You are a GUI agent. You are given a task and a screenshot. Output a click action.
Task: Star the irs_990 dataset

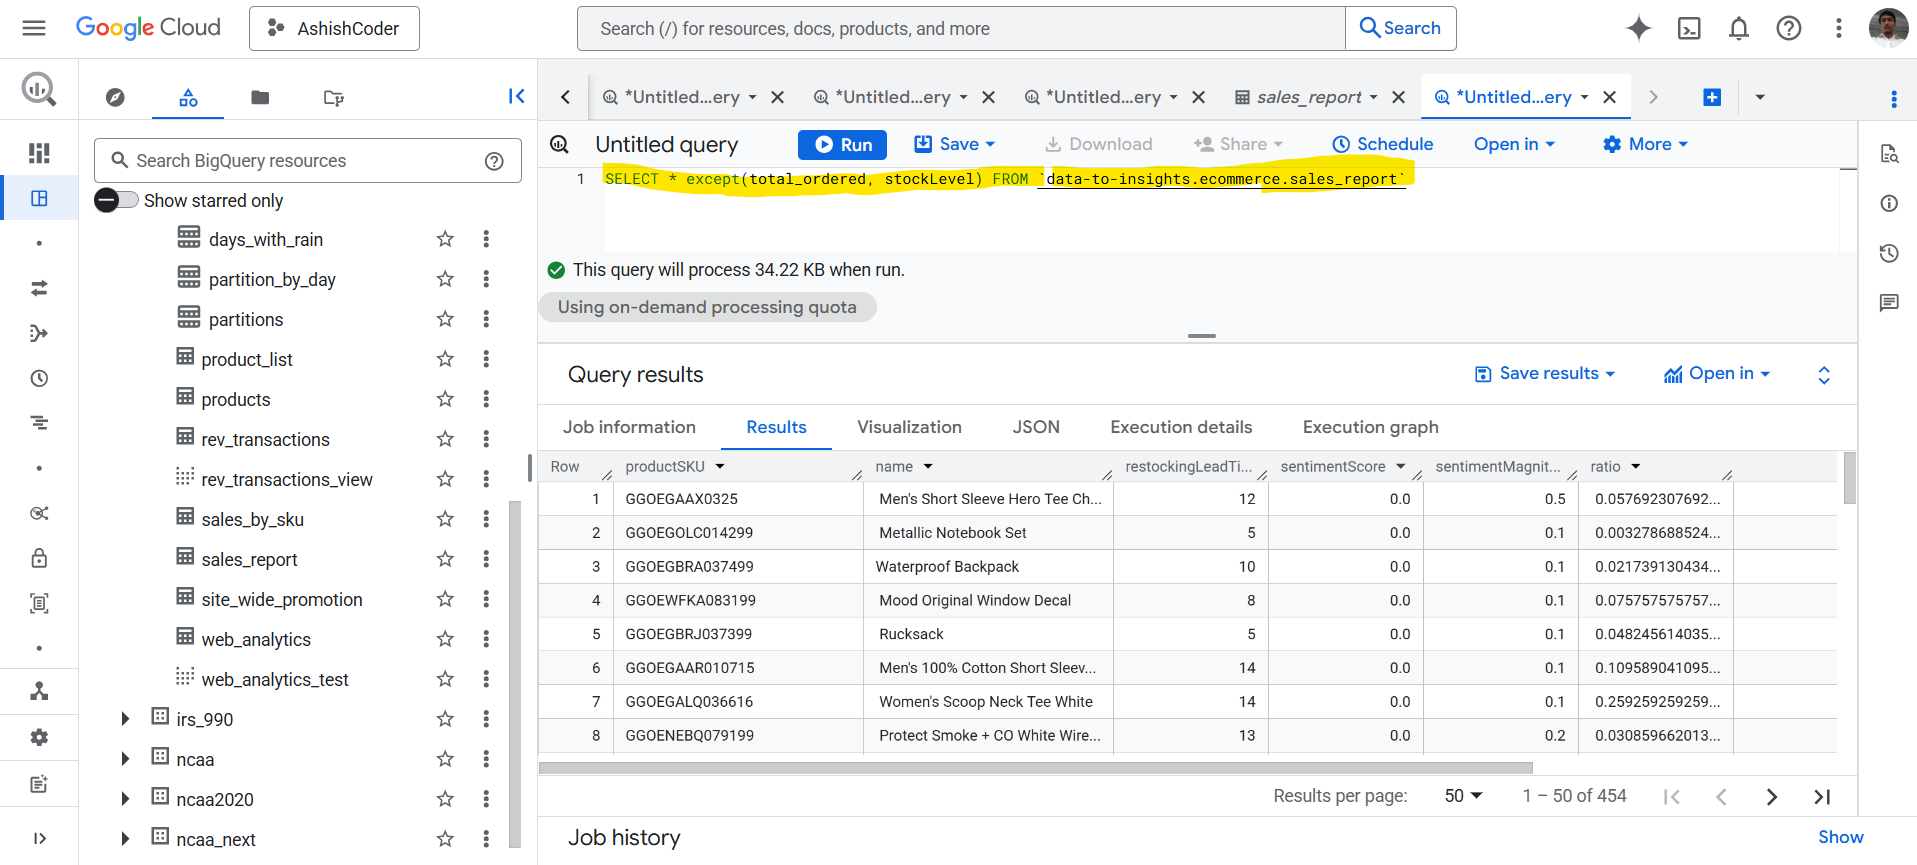point(445,719)
